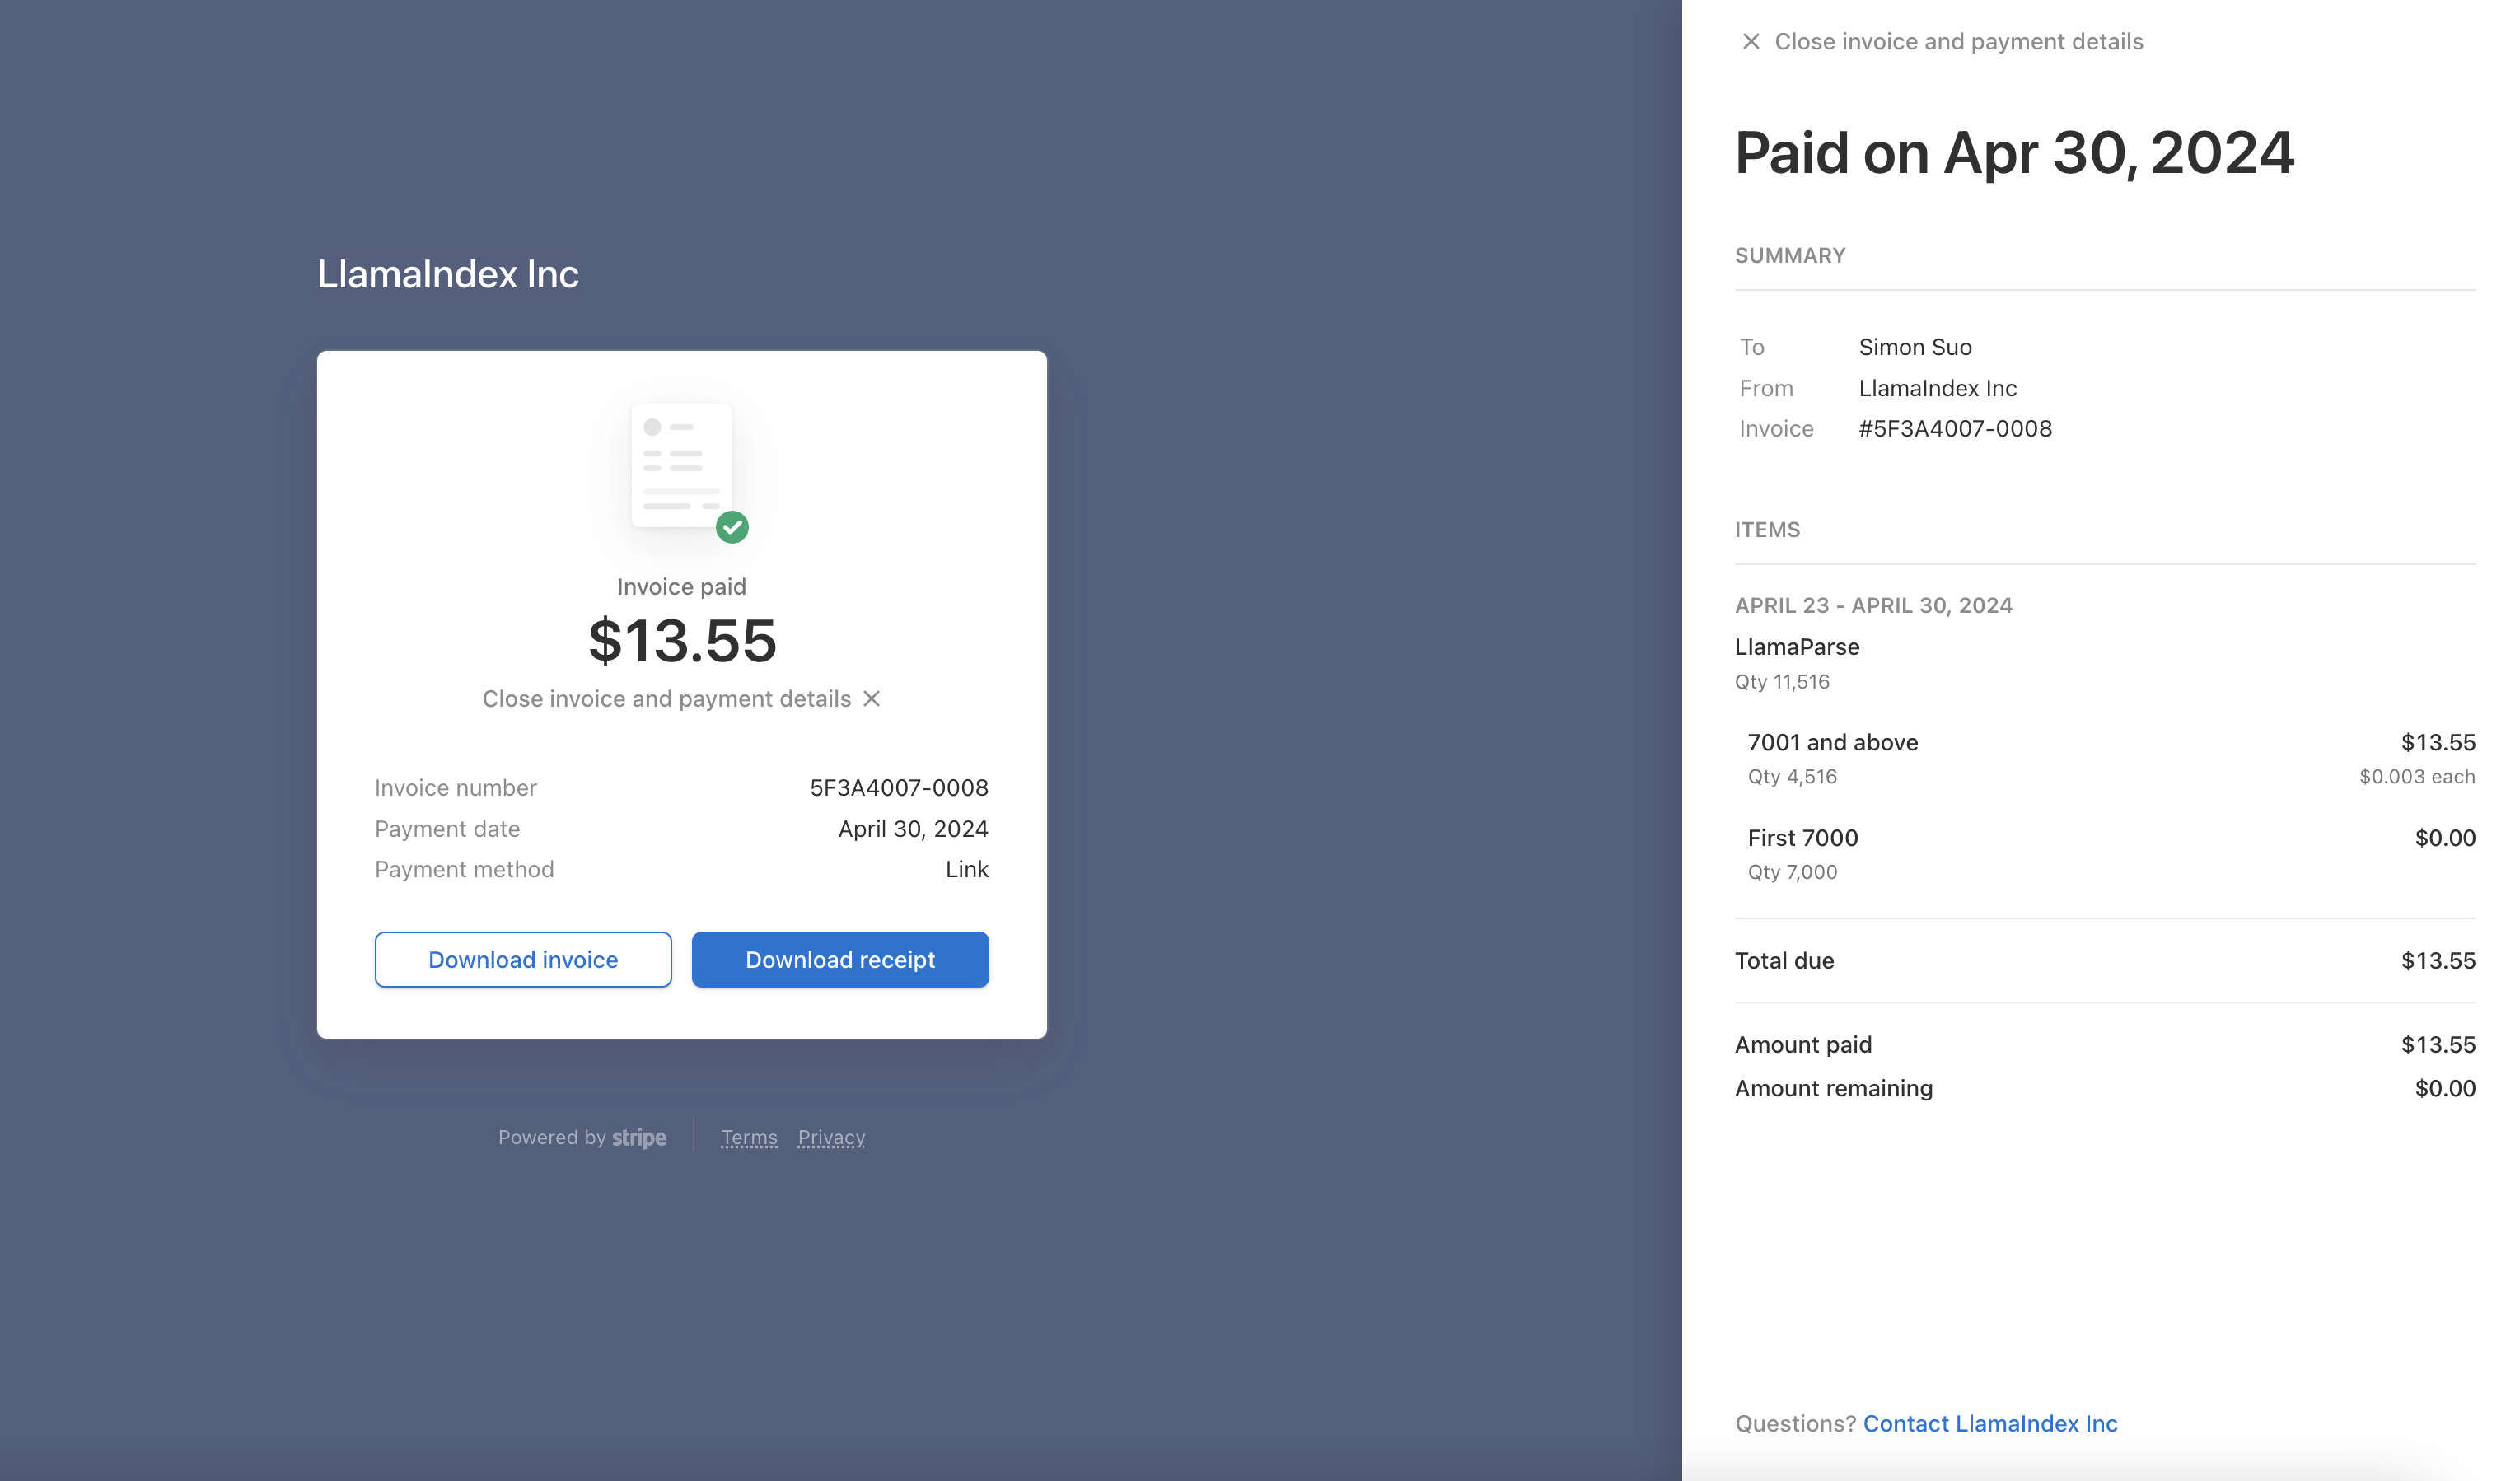Click 'APRIL 23 - APRIL 30, 2024' period
Viewport: 2520px width, 1481px height.
[1874, 605]
